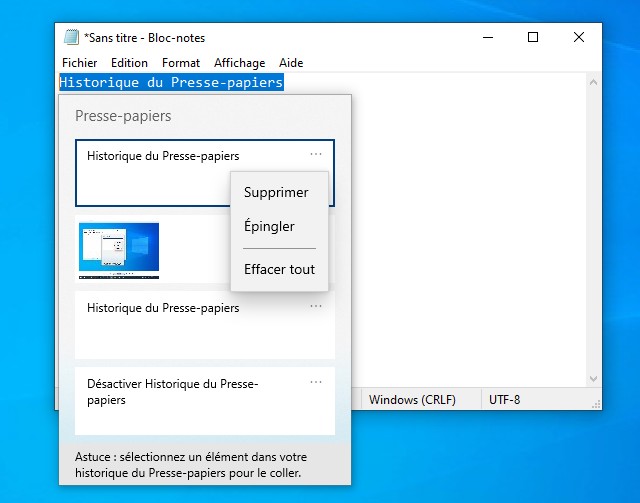Open the Format menu
The width and height of the screenshot is (640, 503).
coord(181,63)
